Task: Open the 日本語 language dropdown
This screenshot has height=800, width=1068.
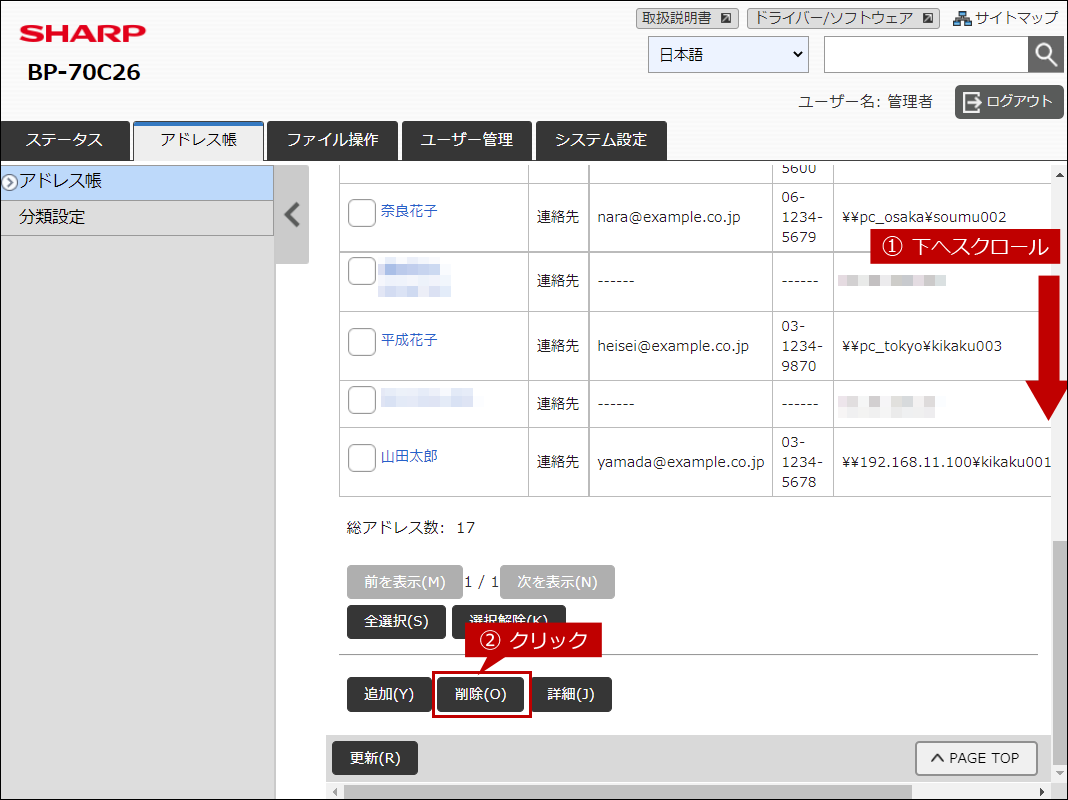Action: click(x=728, y=55)
